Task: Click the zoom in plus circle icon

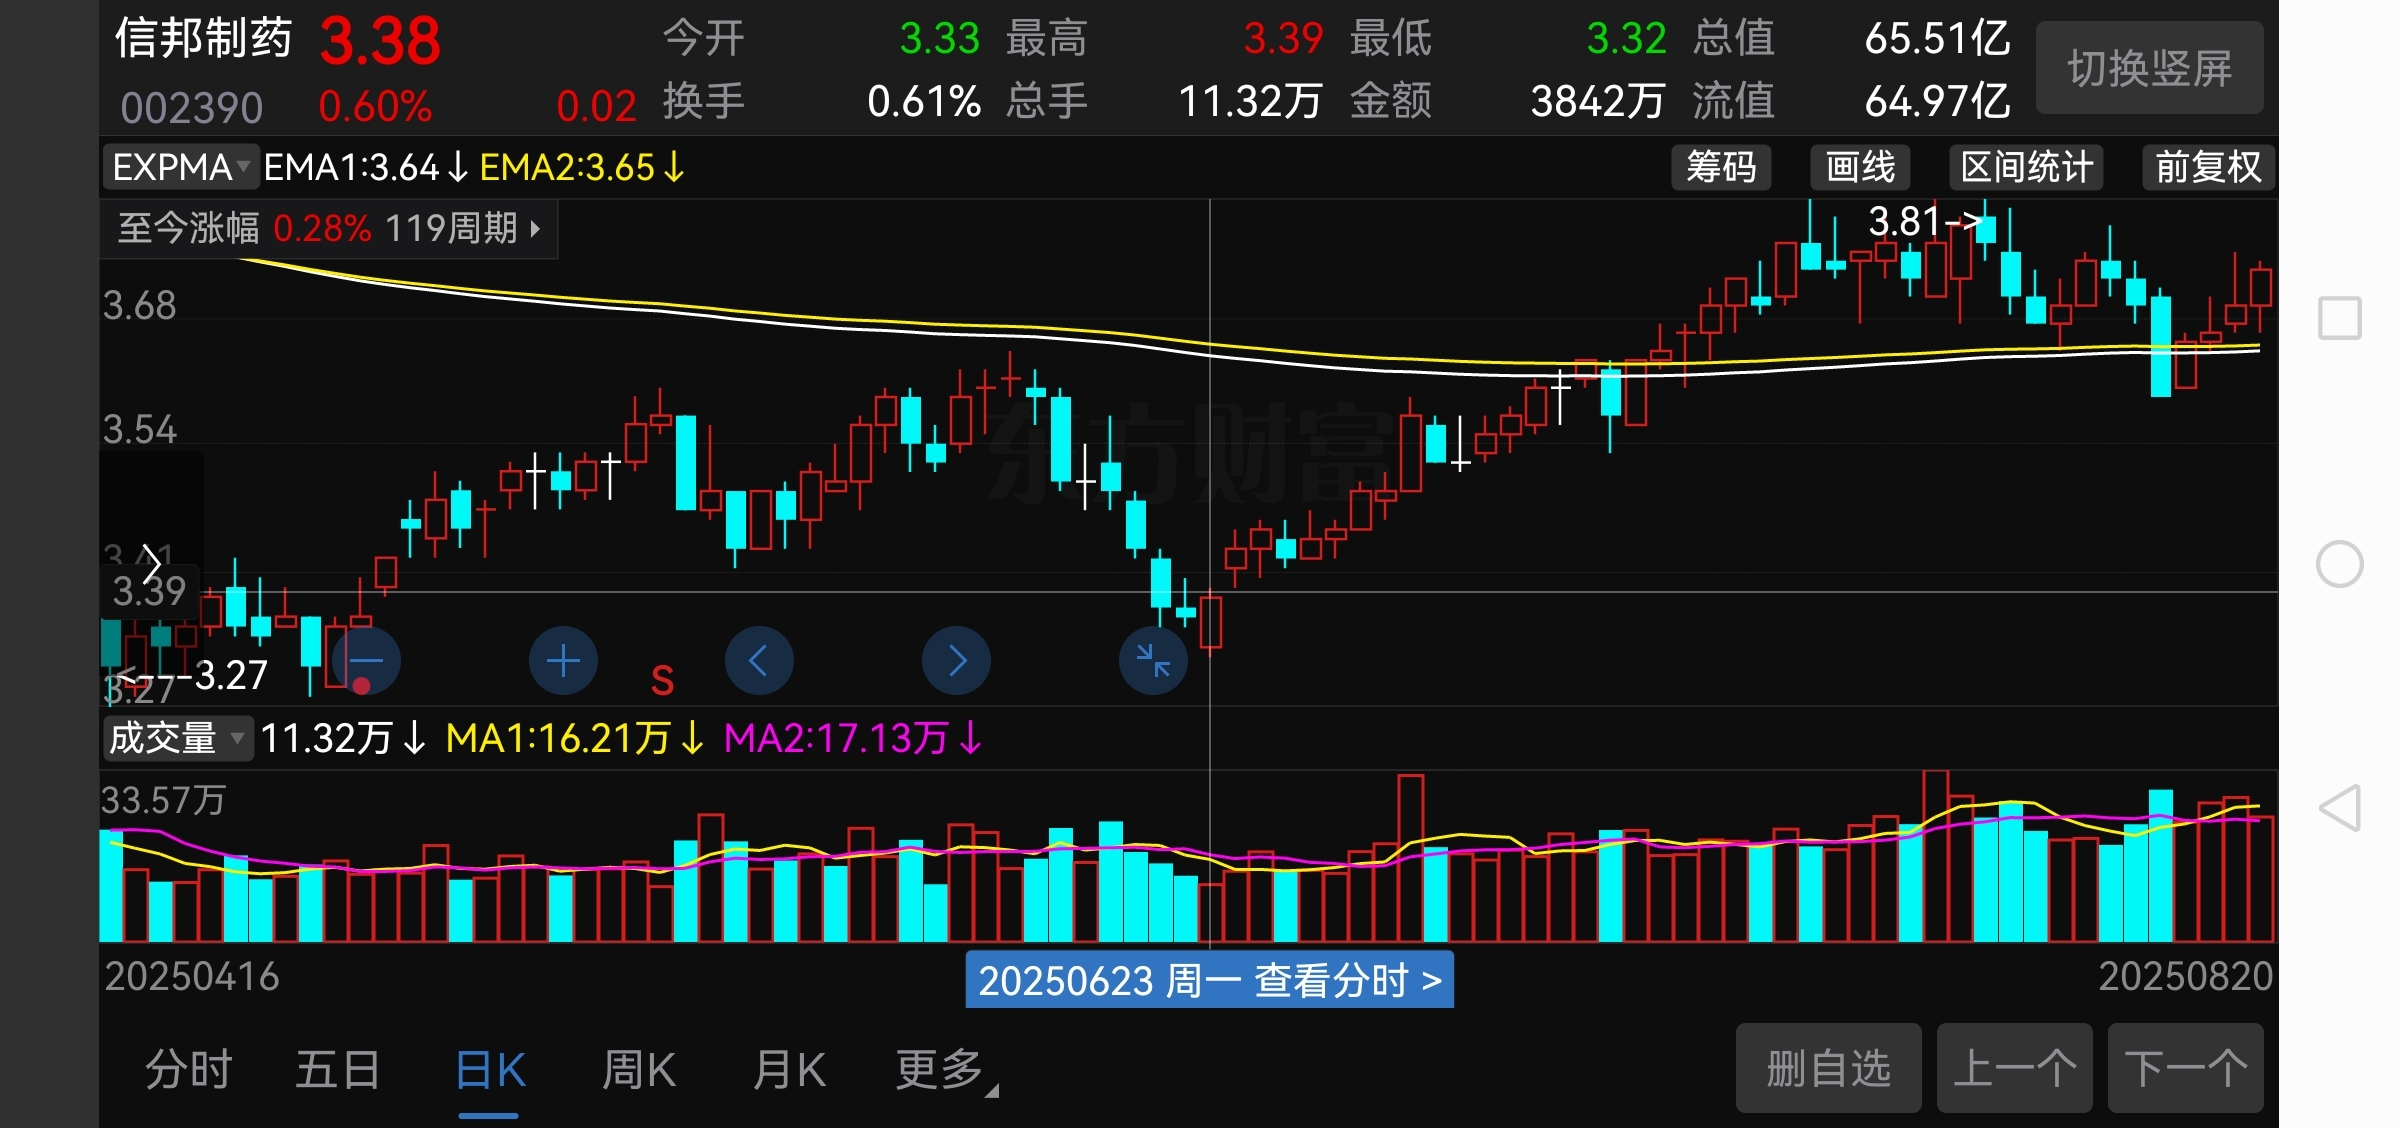Action: pos(563,661)
